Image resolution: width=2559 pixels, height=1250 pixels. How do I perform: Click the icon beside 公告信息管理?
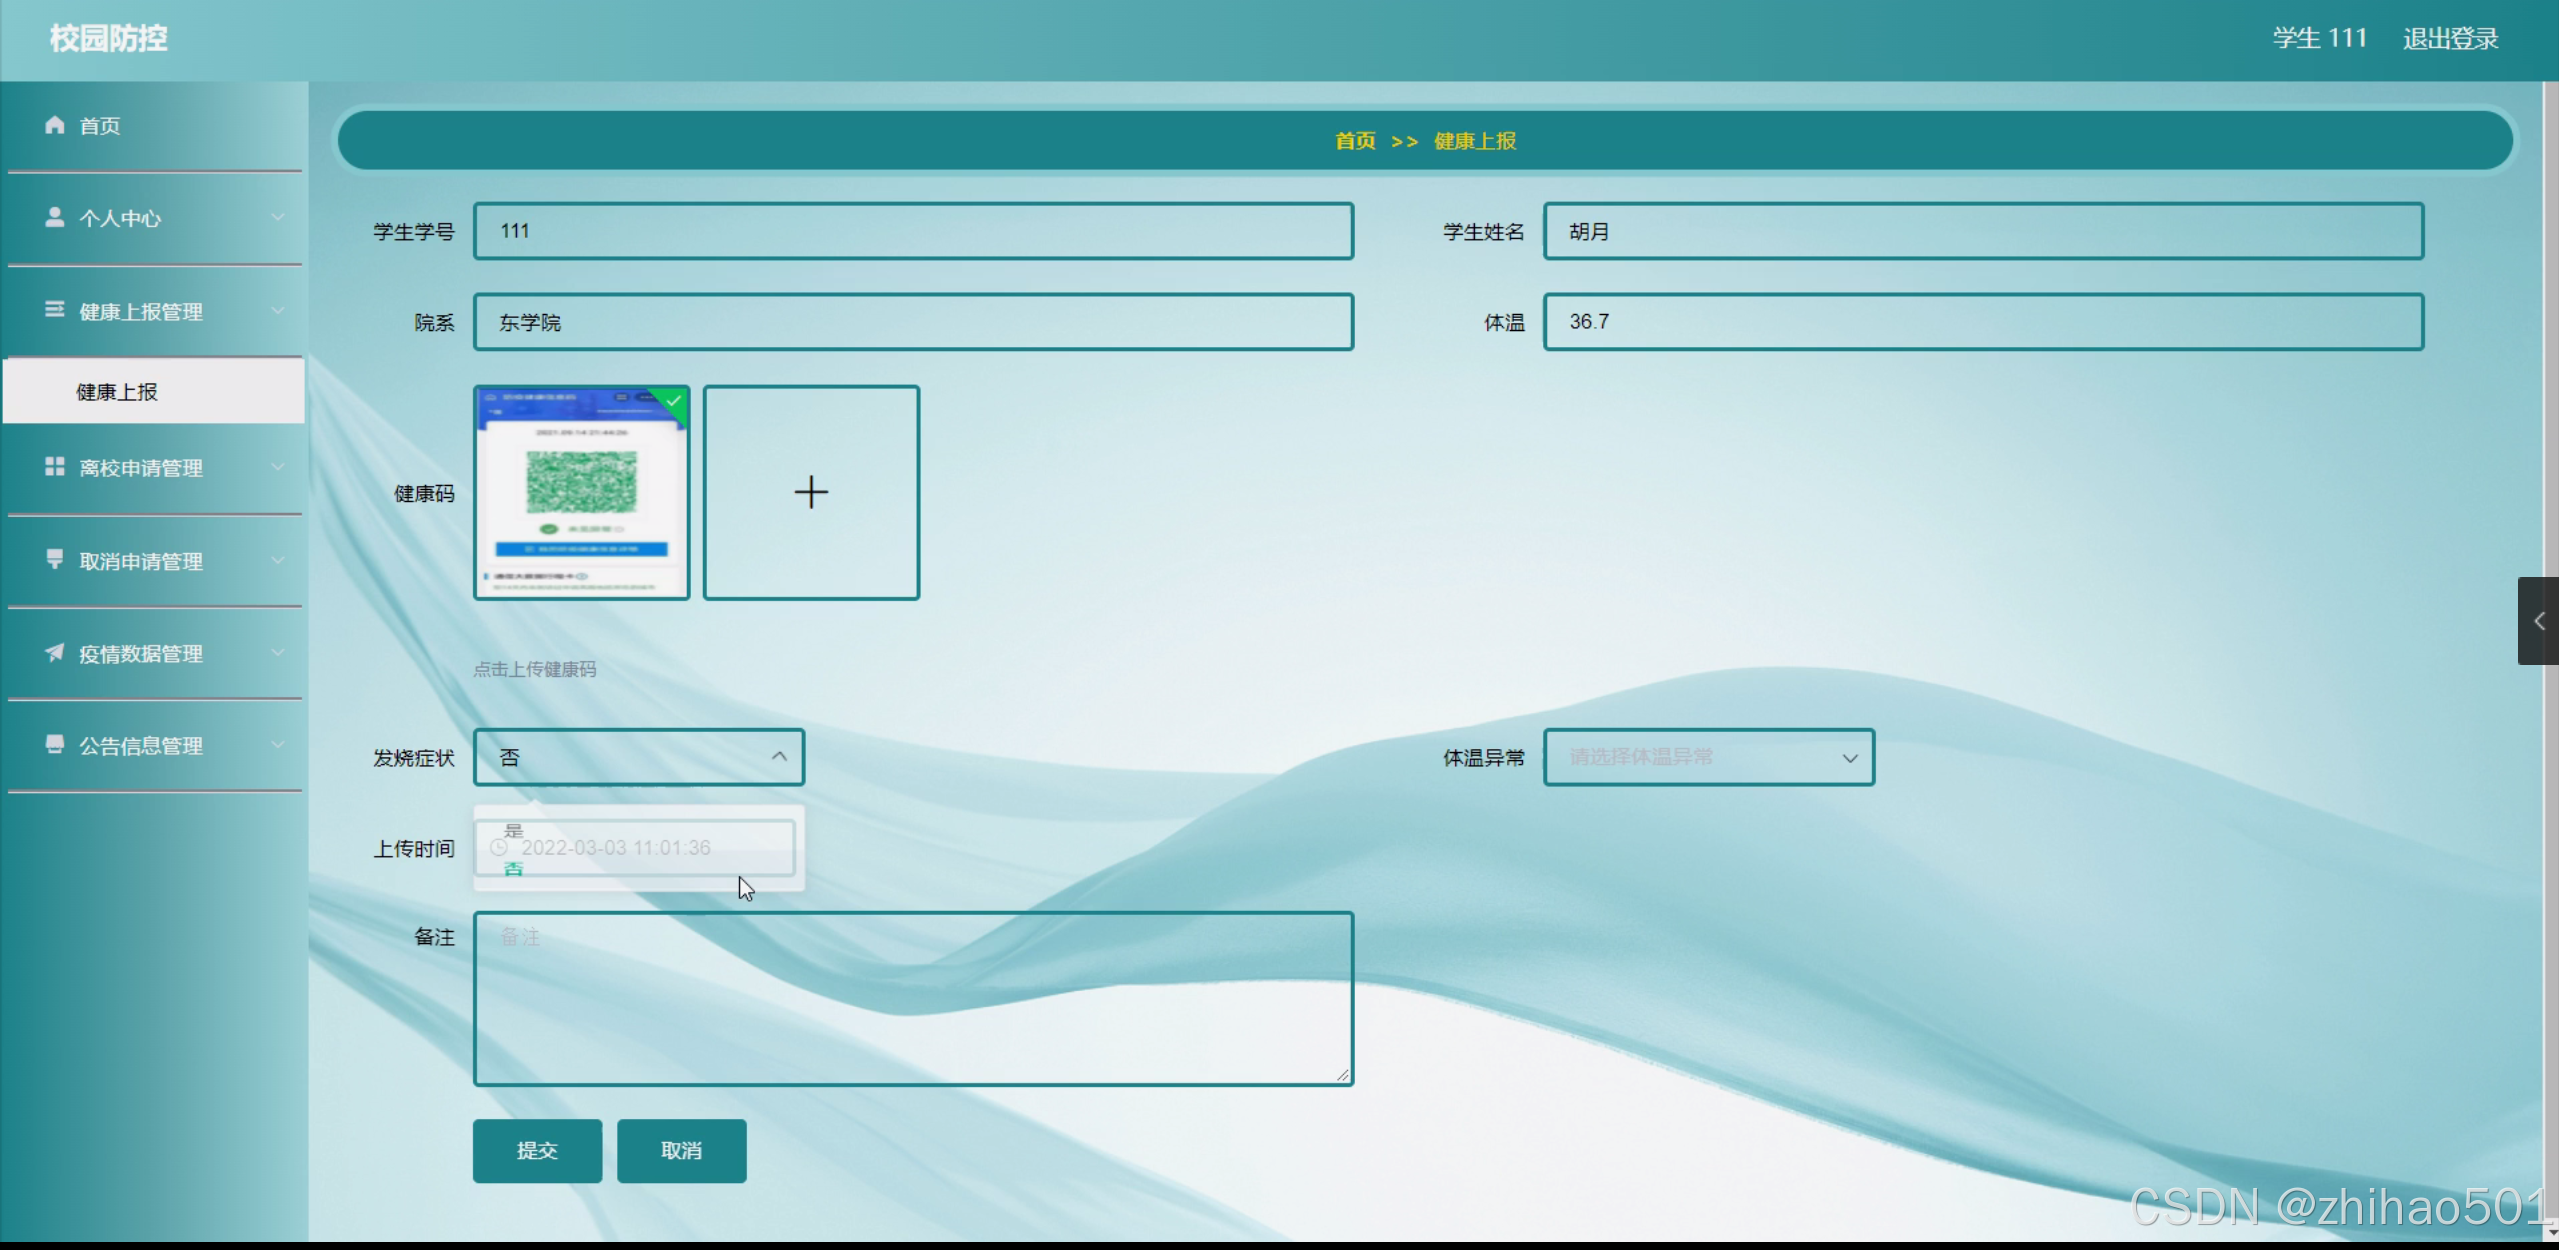[55, 744]
